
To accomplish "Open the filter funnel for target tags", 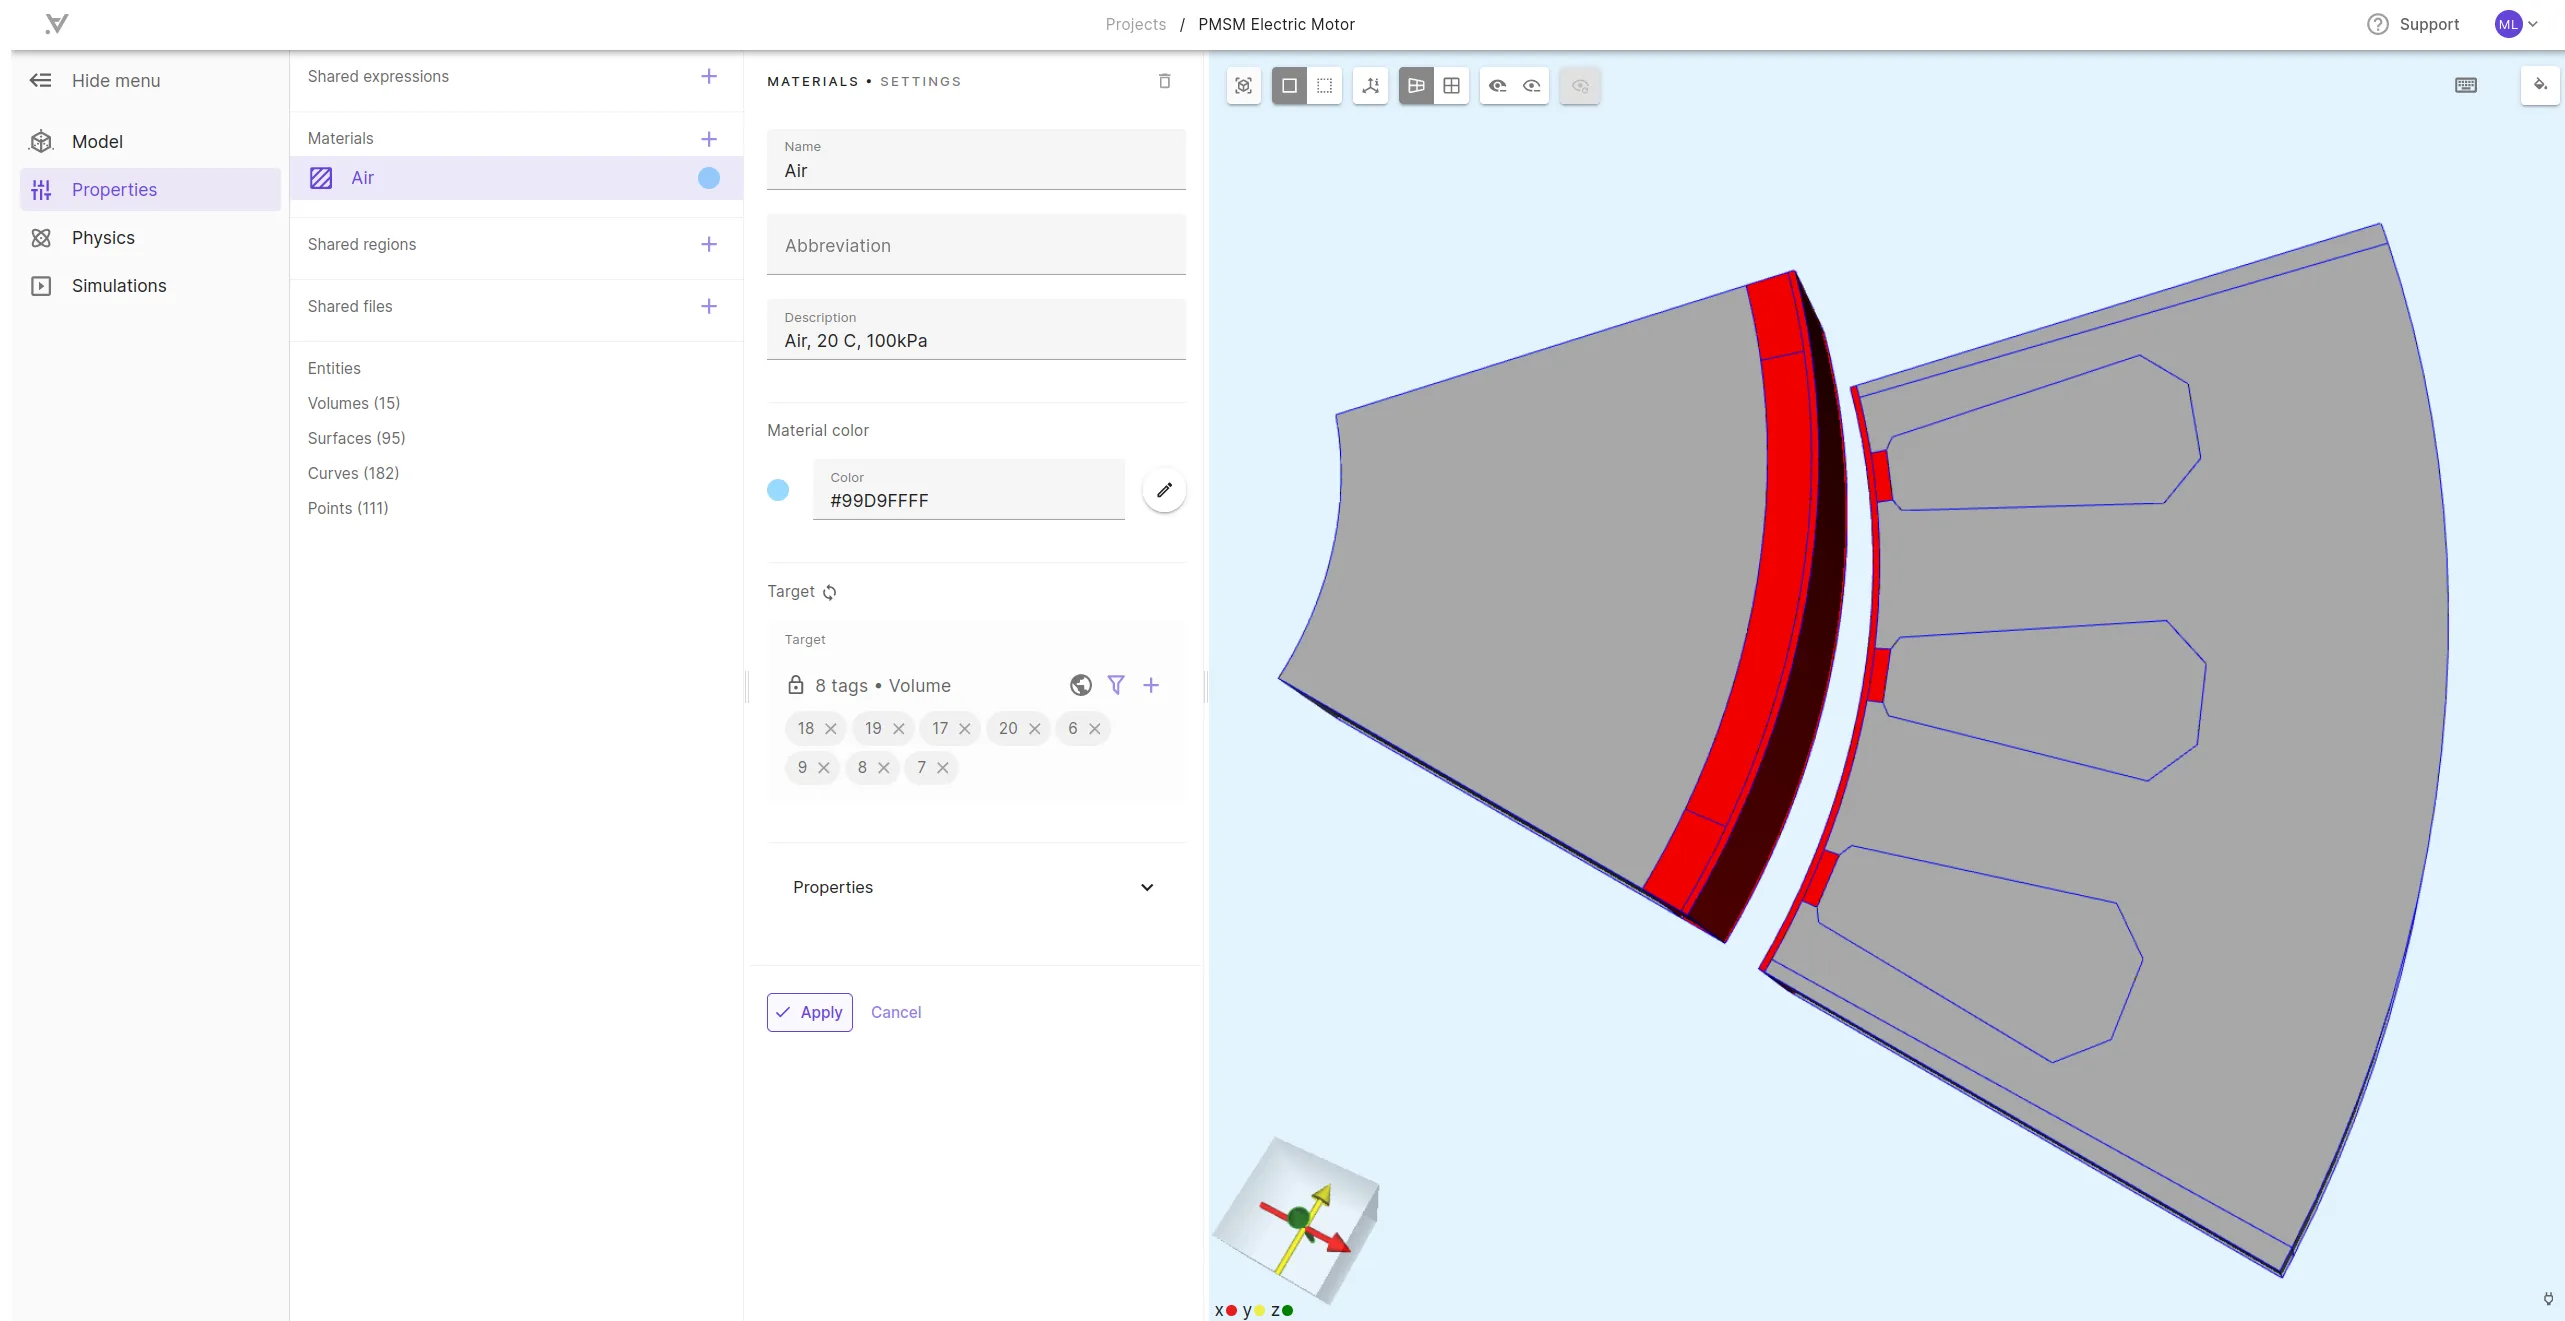I will tap(1116, 686).
